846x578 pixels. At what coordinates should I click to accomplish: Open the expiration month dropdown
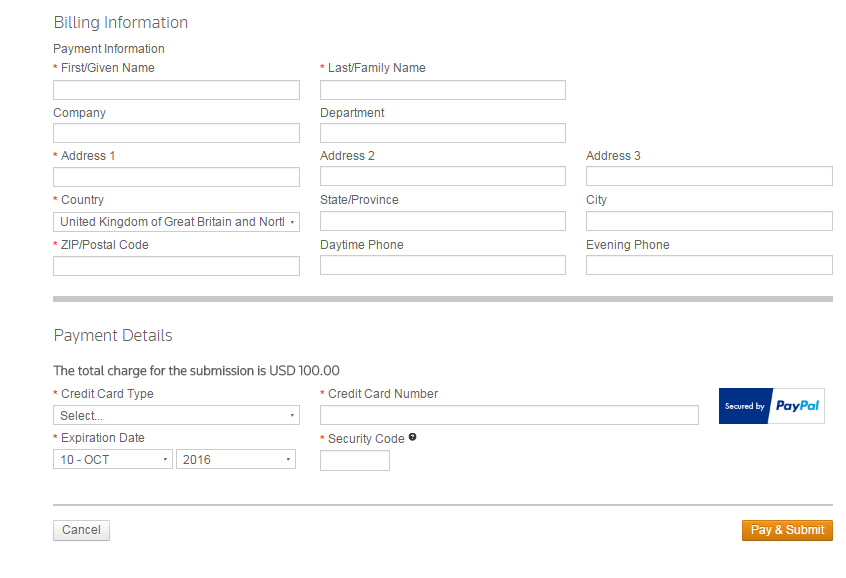click(x=113, y=459)
